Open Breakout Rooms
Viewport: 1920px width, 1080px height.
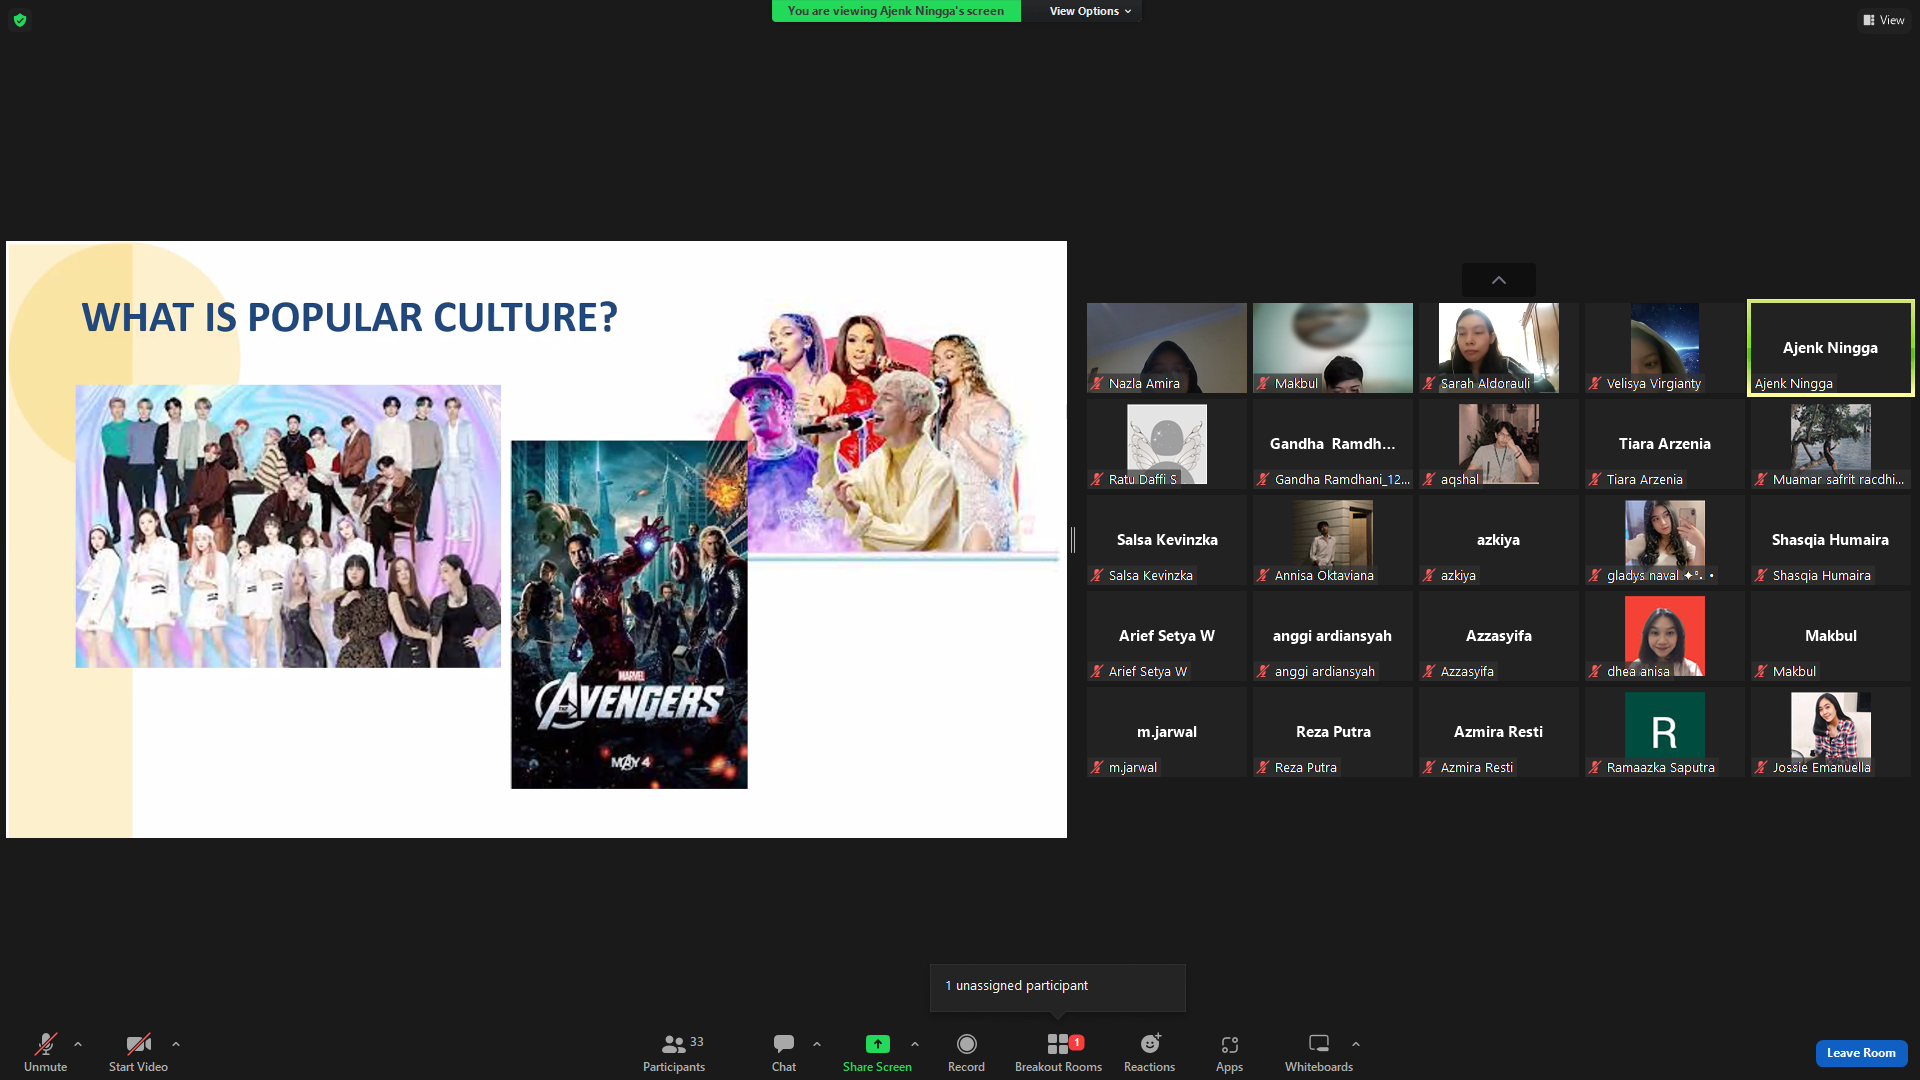[x=1058, y=1052]
